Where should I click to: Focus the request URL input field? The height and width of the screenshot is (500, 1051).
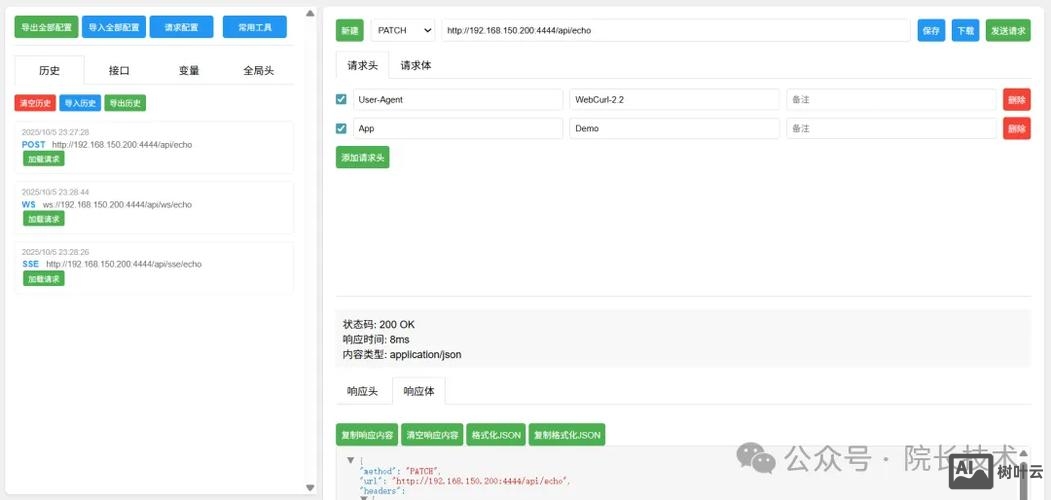tap(675, 30)
